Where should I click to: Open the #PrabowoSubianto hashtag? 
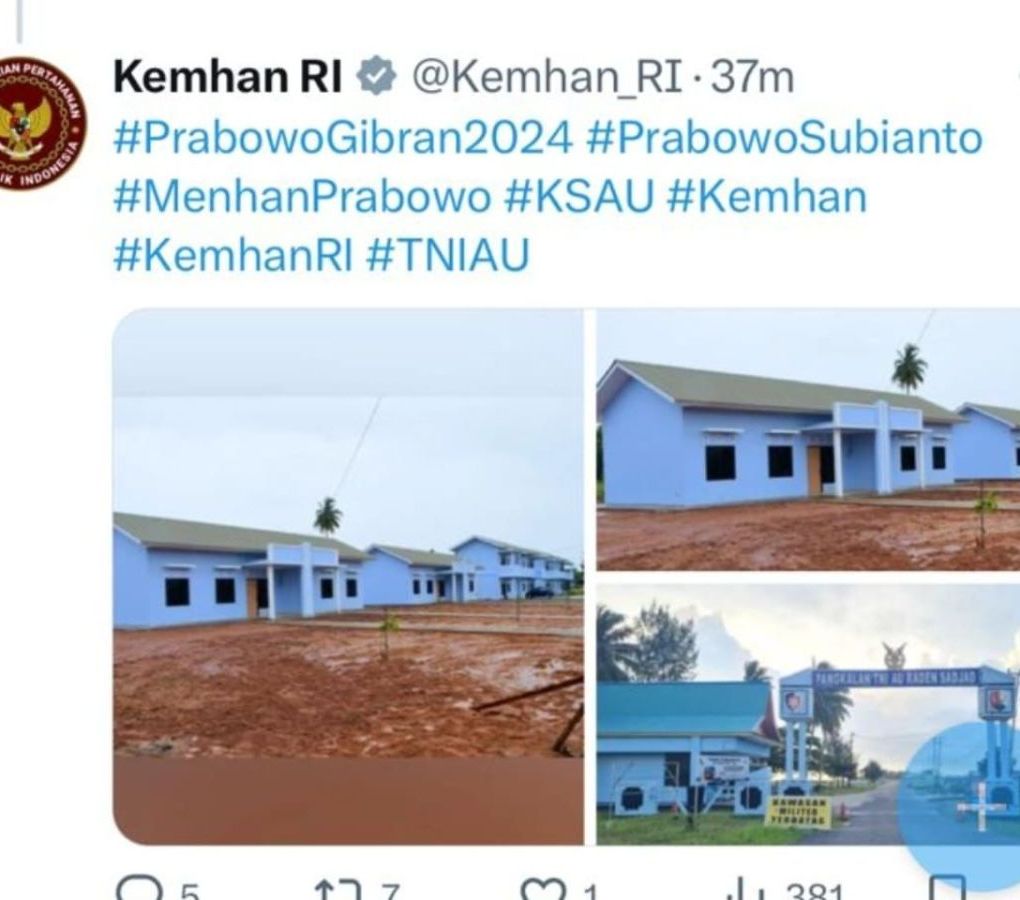pyautogui.click(x=784, y=138)
